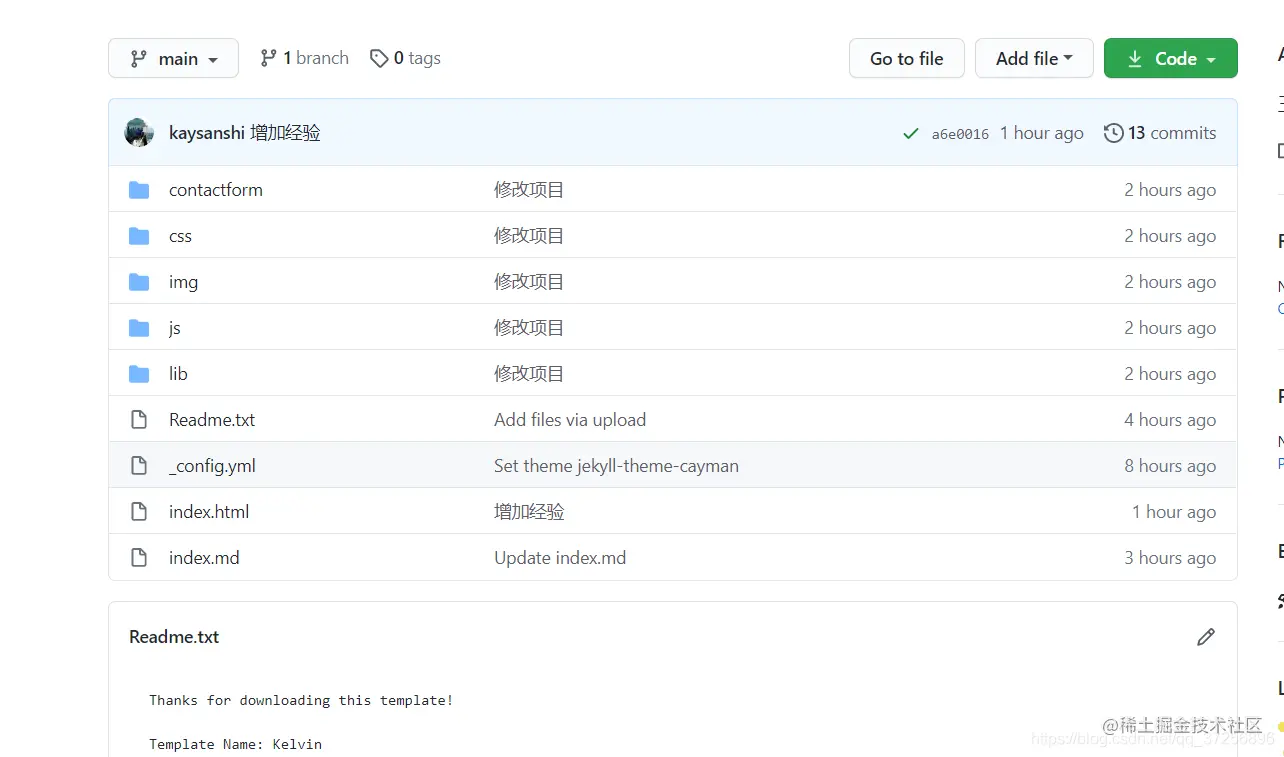Open the latest commit message 增加经验 in header
The height and width of the screenshot is (757, 1284).
click(x=285, y=133)
